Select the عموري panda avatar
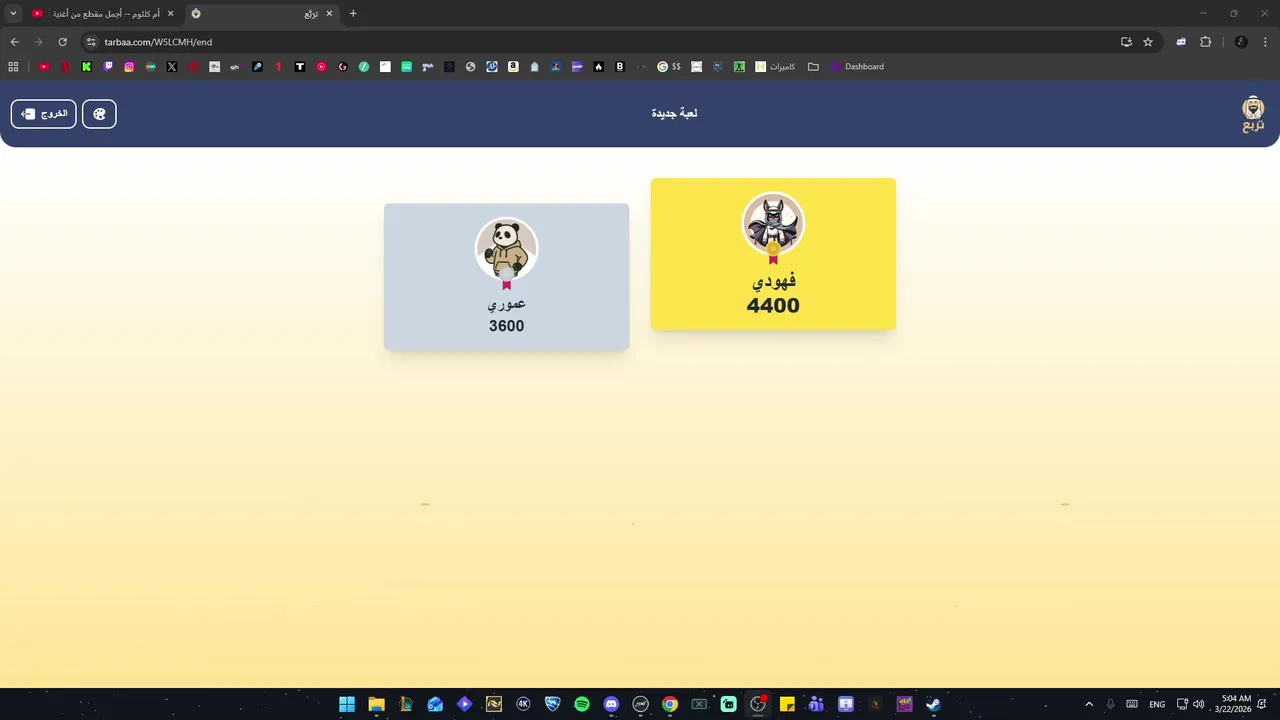The width and height of the screenshot is (1280, 720). tap(506, 249)
